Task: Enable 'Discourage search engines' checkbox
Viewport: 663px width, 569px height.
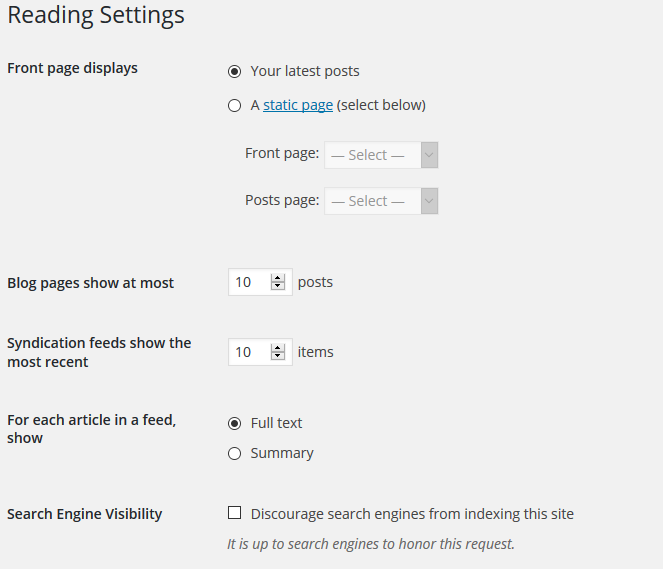Action: click(x=234, y=513)
